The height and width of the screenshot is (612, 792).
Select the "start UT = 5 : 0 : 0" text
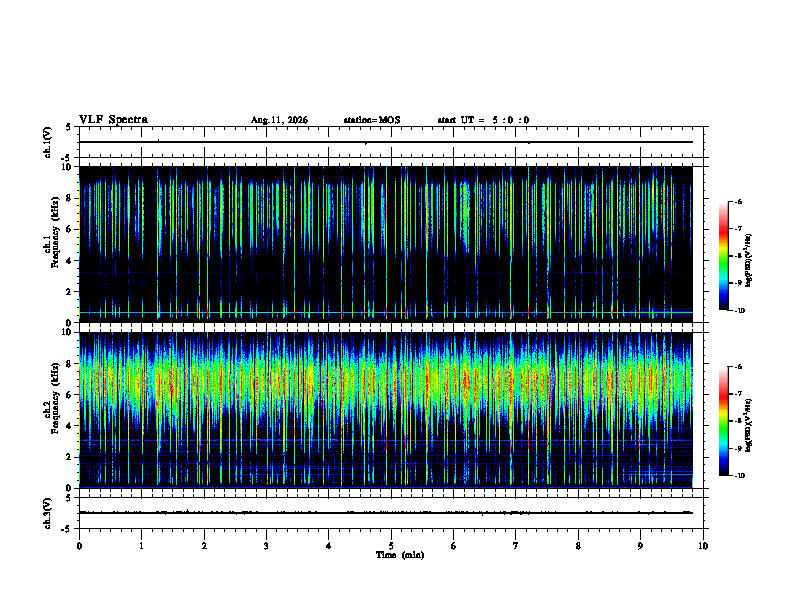tap(483, 120)
